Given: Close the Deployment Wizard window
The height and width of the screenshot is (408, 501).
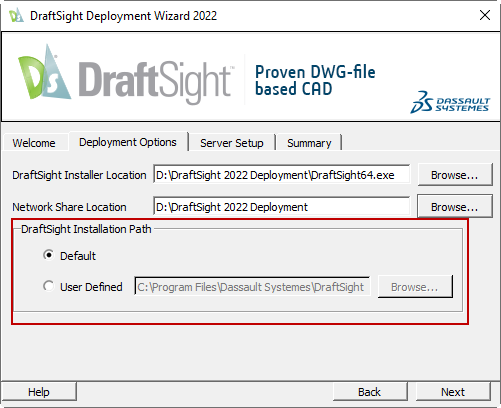Looking at the screenshot, I should (x=485, y=15).
